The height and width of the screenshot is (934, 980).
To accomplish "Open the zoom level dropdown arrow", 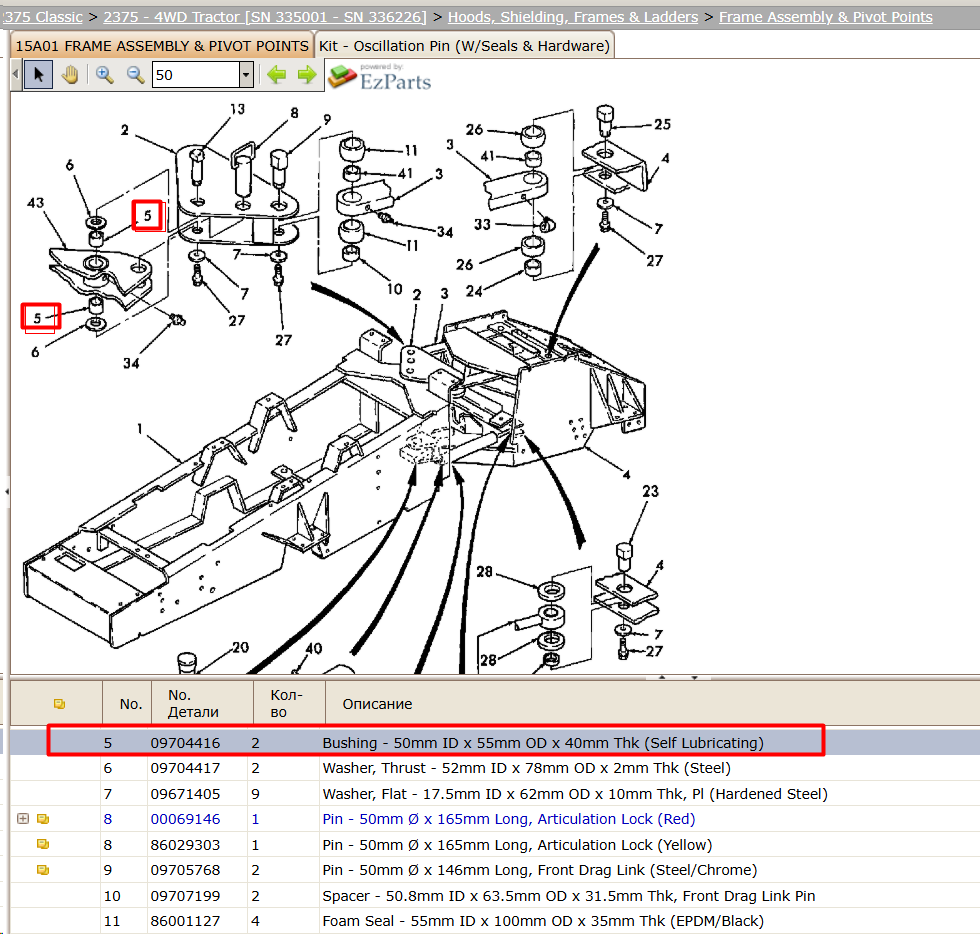I will [x=246, y=75].
